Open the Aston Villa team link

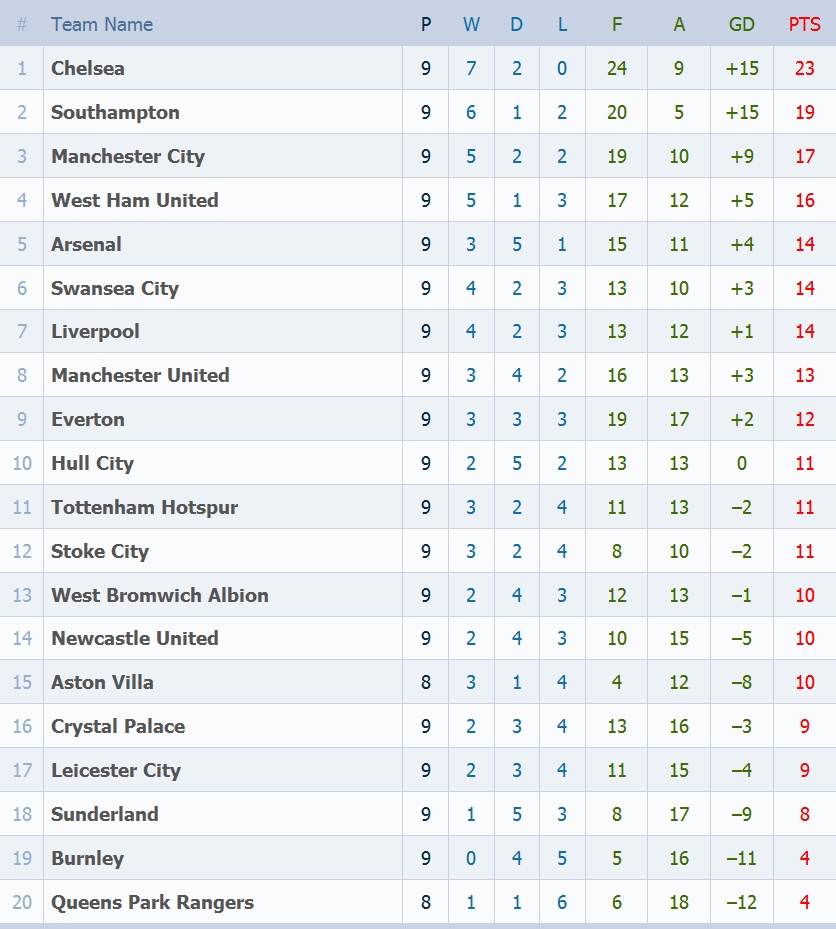[102, 682]
